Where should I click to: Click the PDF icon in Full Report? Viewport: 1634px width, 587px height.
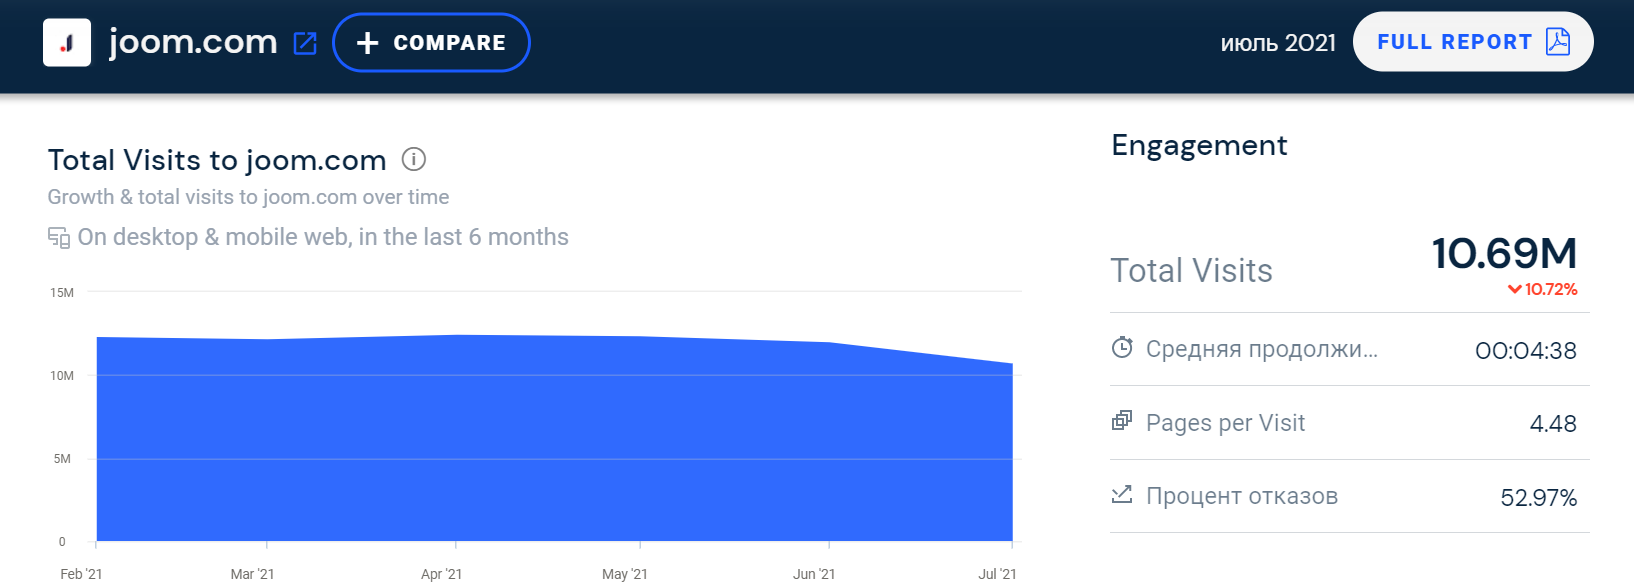(1558, 42)
